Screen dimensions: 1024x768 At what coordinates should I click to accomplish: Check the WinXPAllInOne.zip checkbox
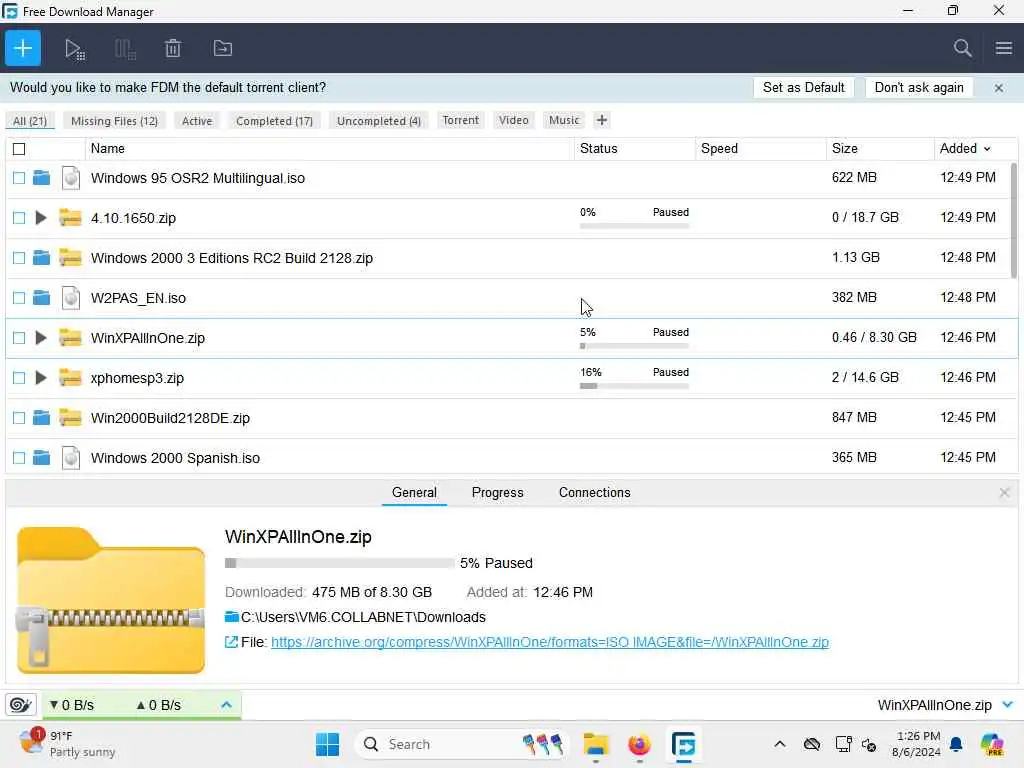pyautogui.click(x=19, y=338)
